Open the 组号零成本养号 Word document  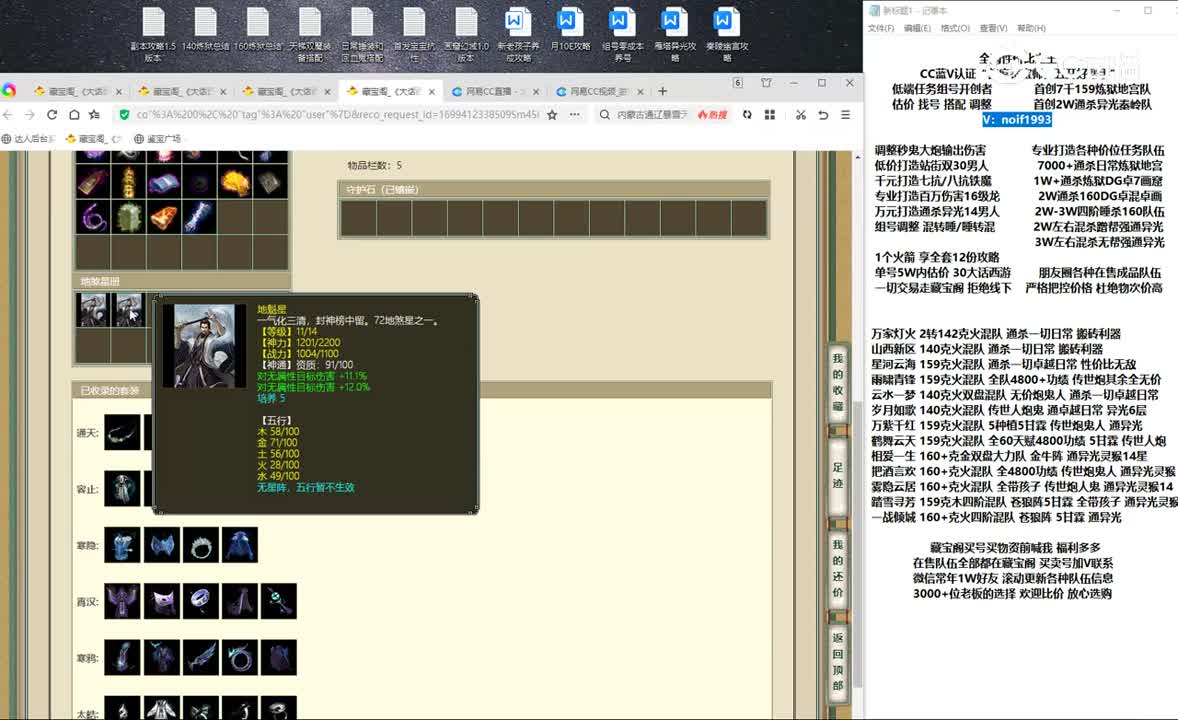(x=622, y=34)
